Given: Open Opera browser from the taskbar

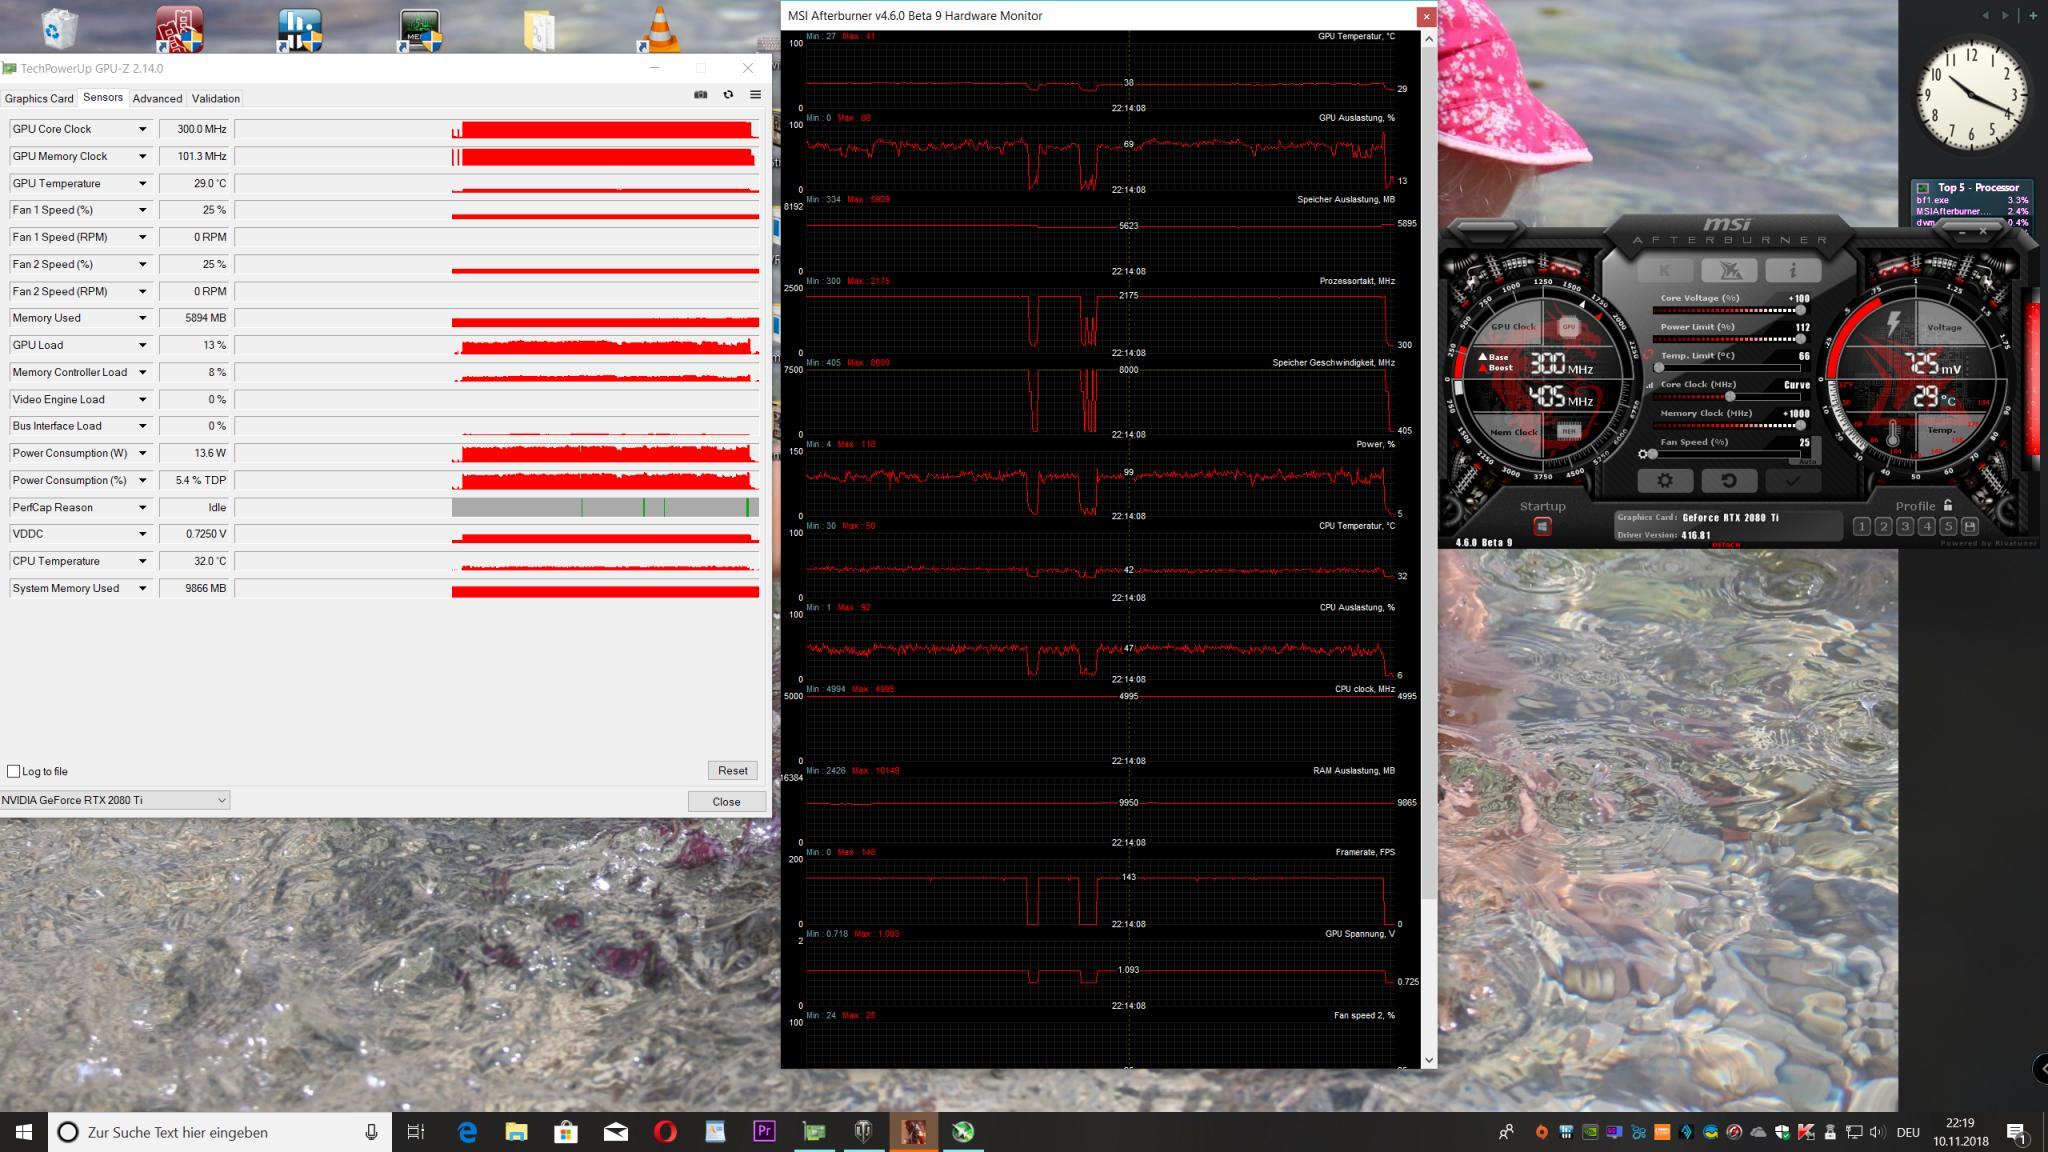Looking at the screenshot, I should [x=665, y=1132].
